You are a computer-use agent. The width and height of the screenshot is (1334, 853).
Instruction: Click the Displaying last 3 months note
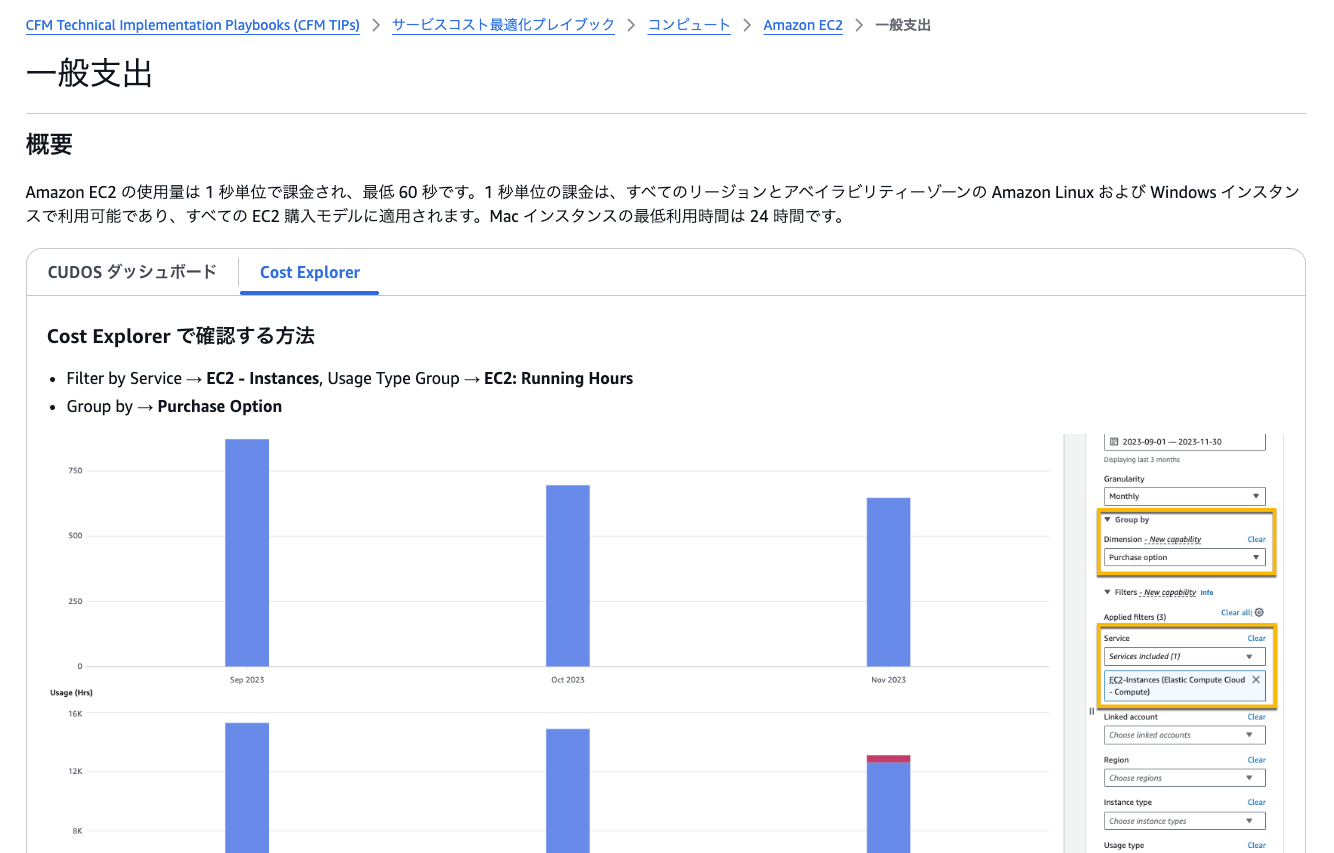point(1142,460)
